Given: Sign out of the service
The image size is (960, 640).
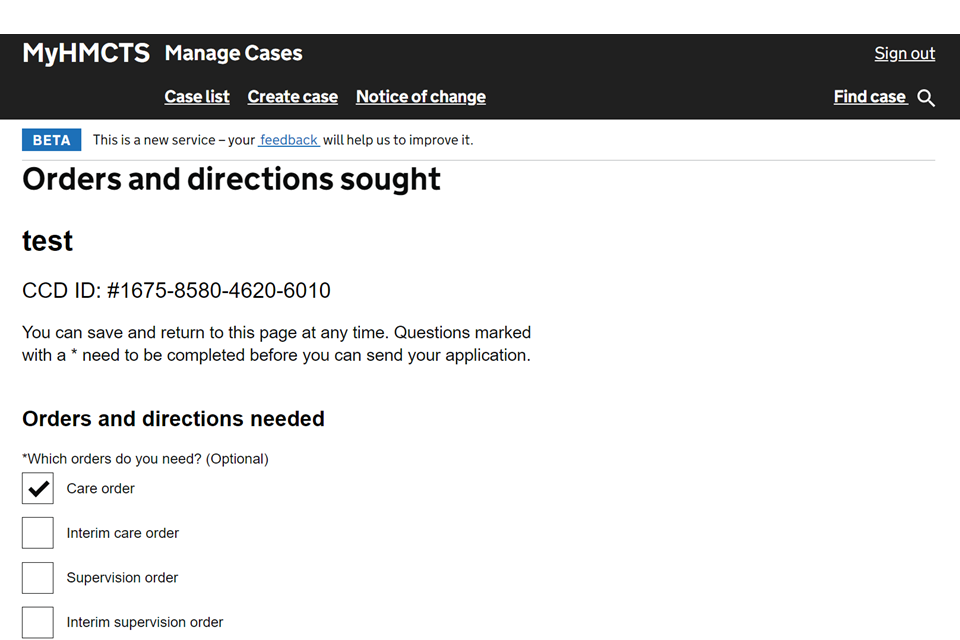Looking at the screenshot, I should point(904,53).
